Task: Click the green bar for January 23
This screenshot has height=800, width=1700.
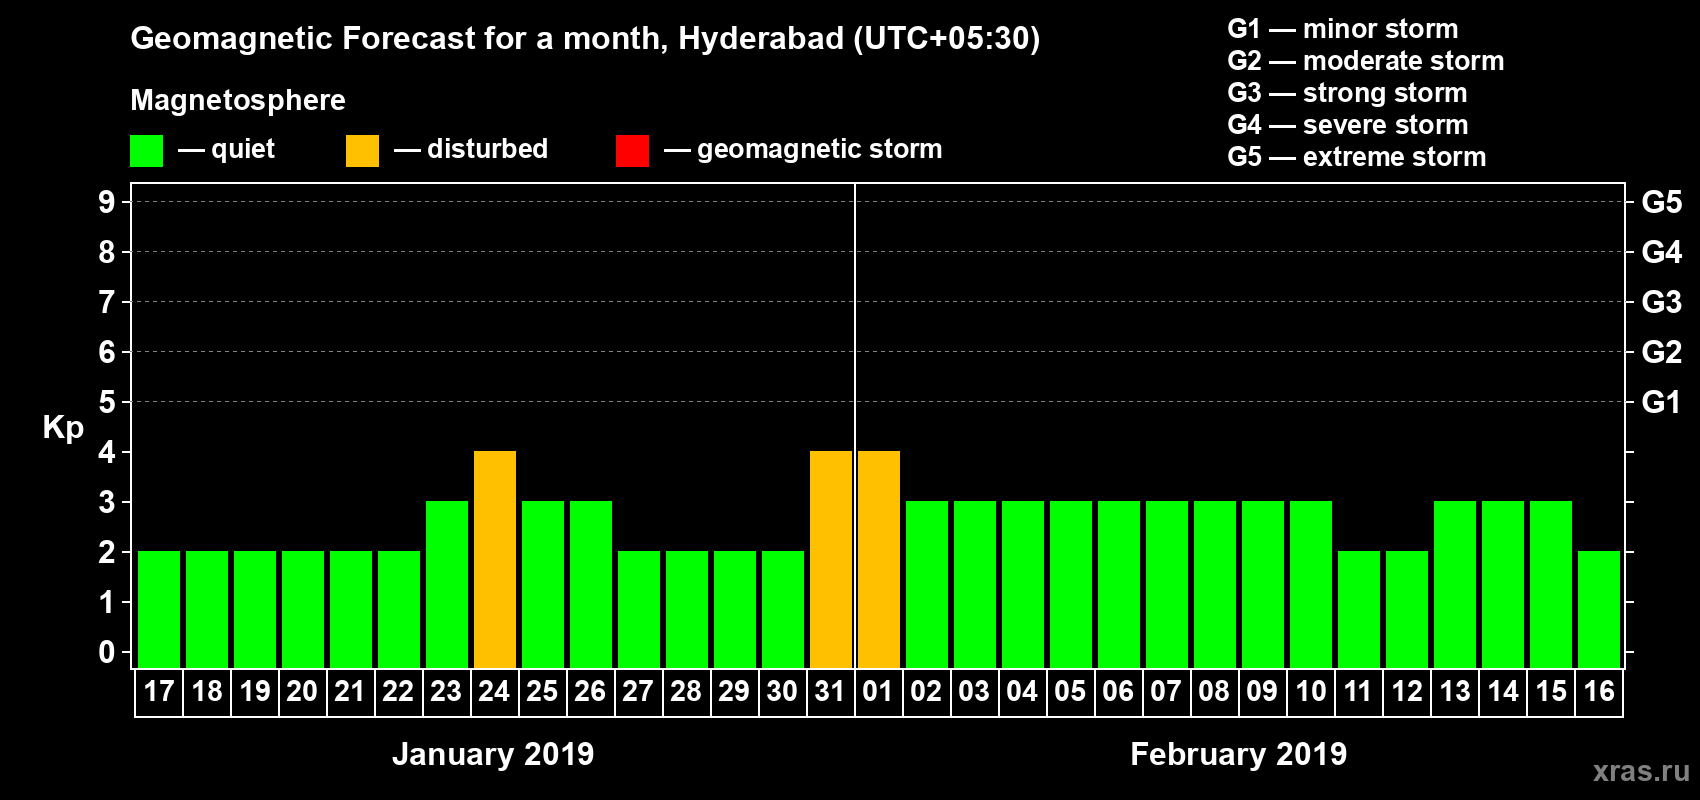Action: pyautogui.click(x=447, y=584)
